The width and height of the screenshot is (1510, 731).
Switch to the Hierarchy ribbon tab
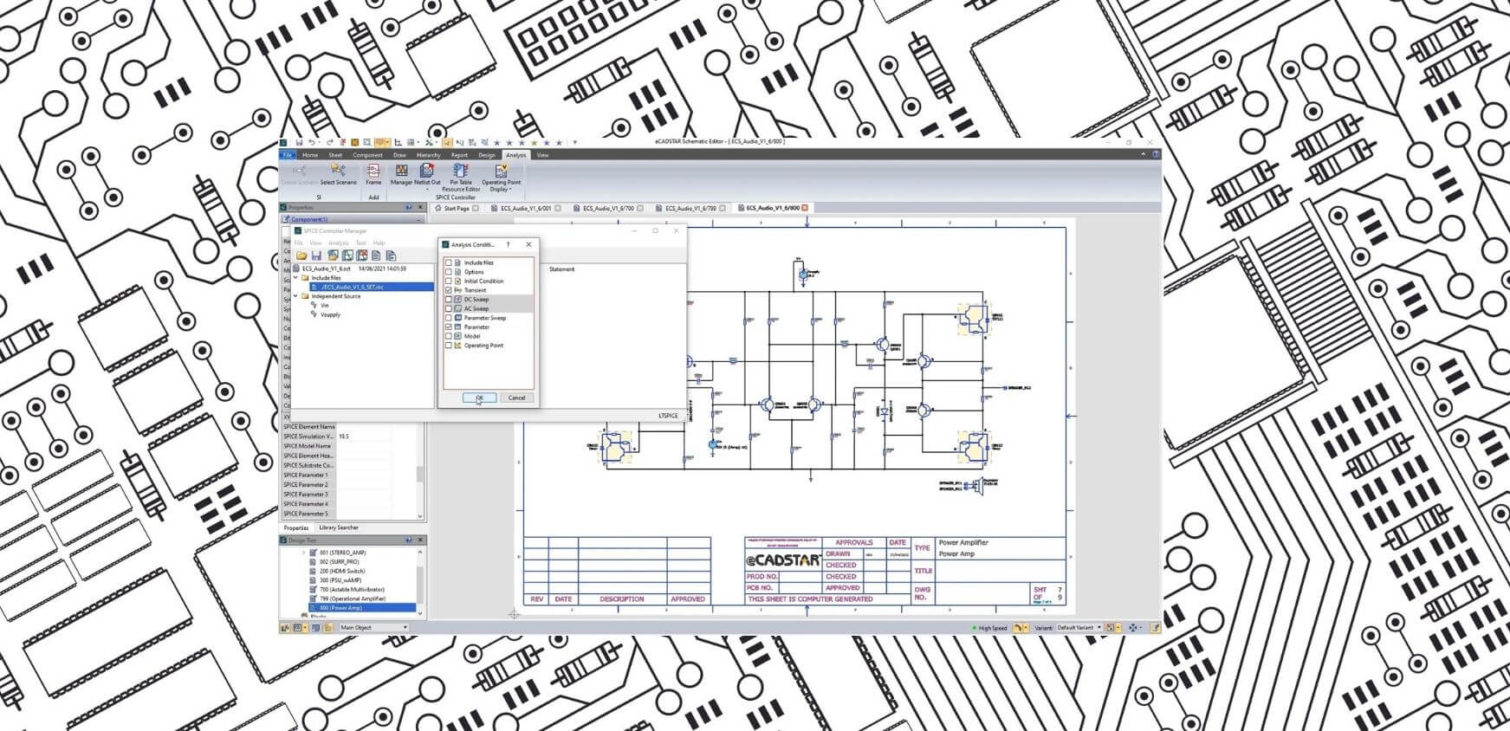(428, 155)
